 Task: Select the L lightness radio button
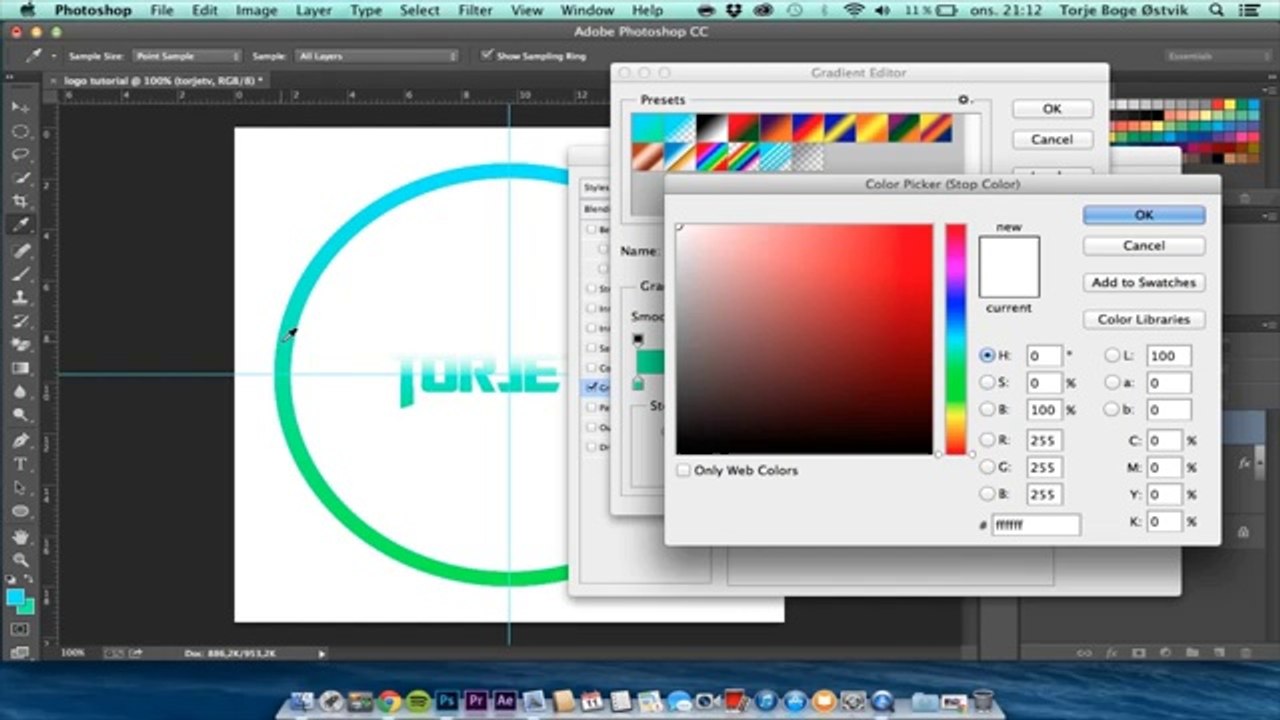tap(1112, 355)
